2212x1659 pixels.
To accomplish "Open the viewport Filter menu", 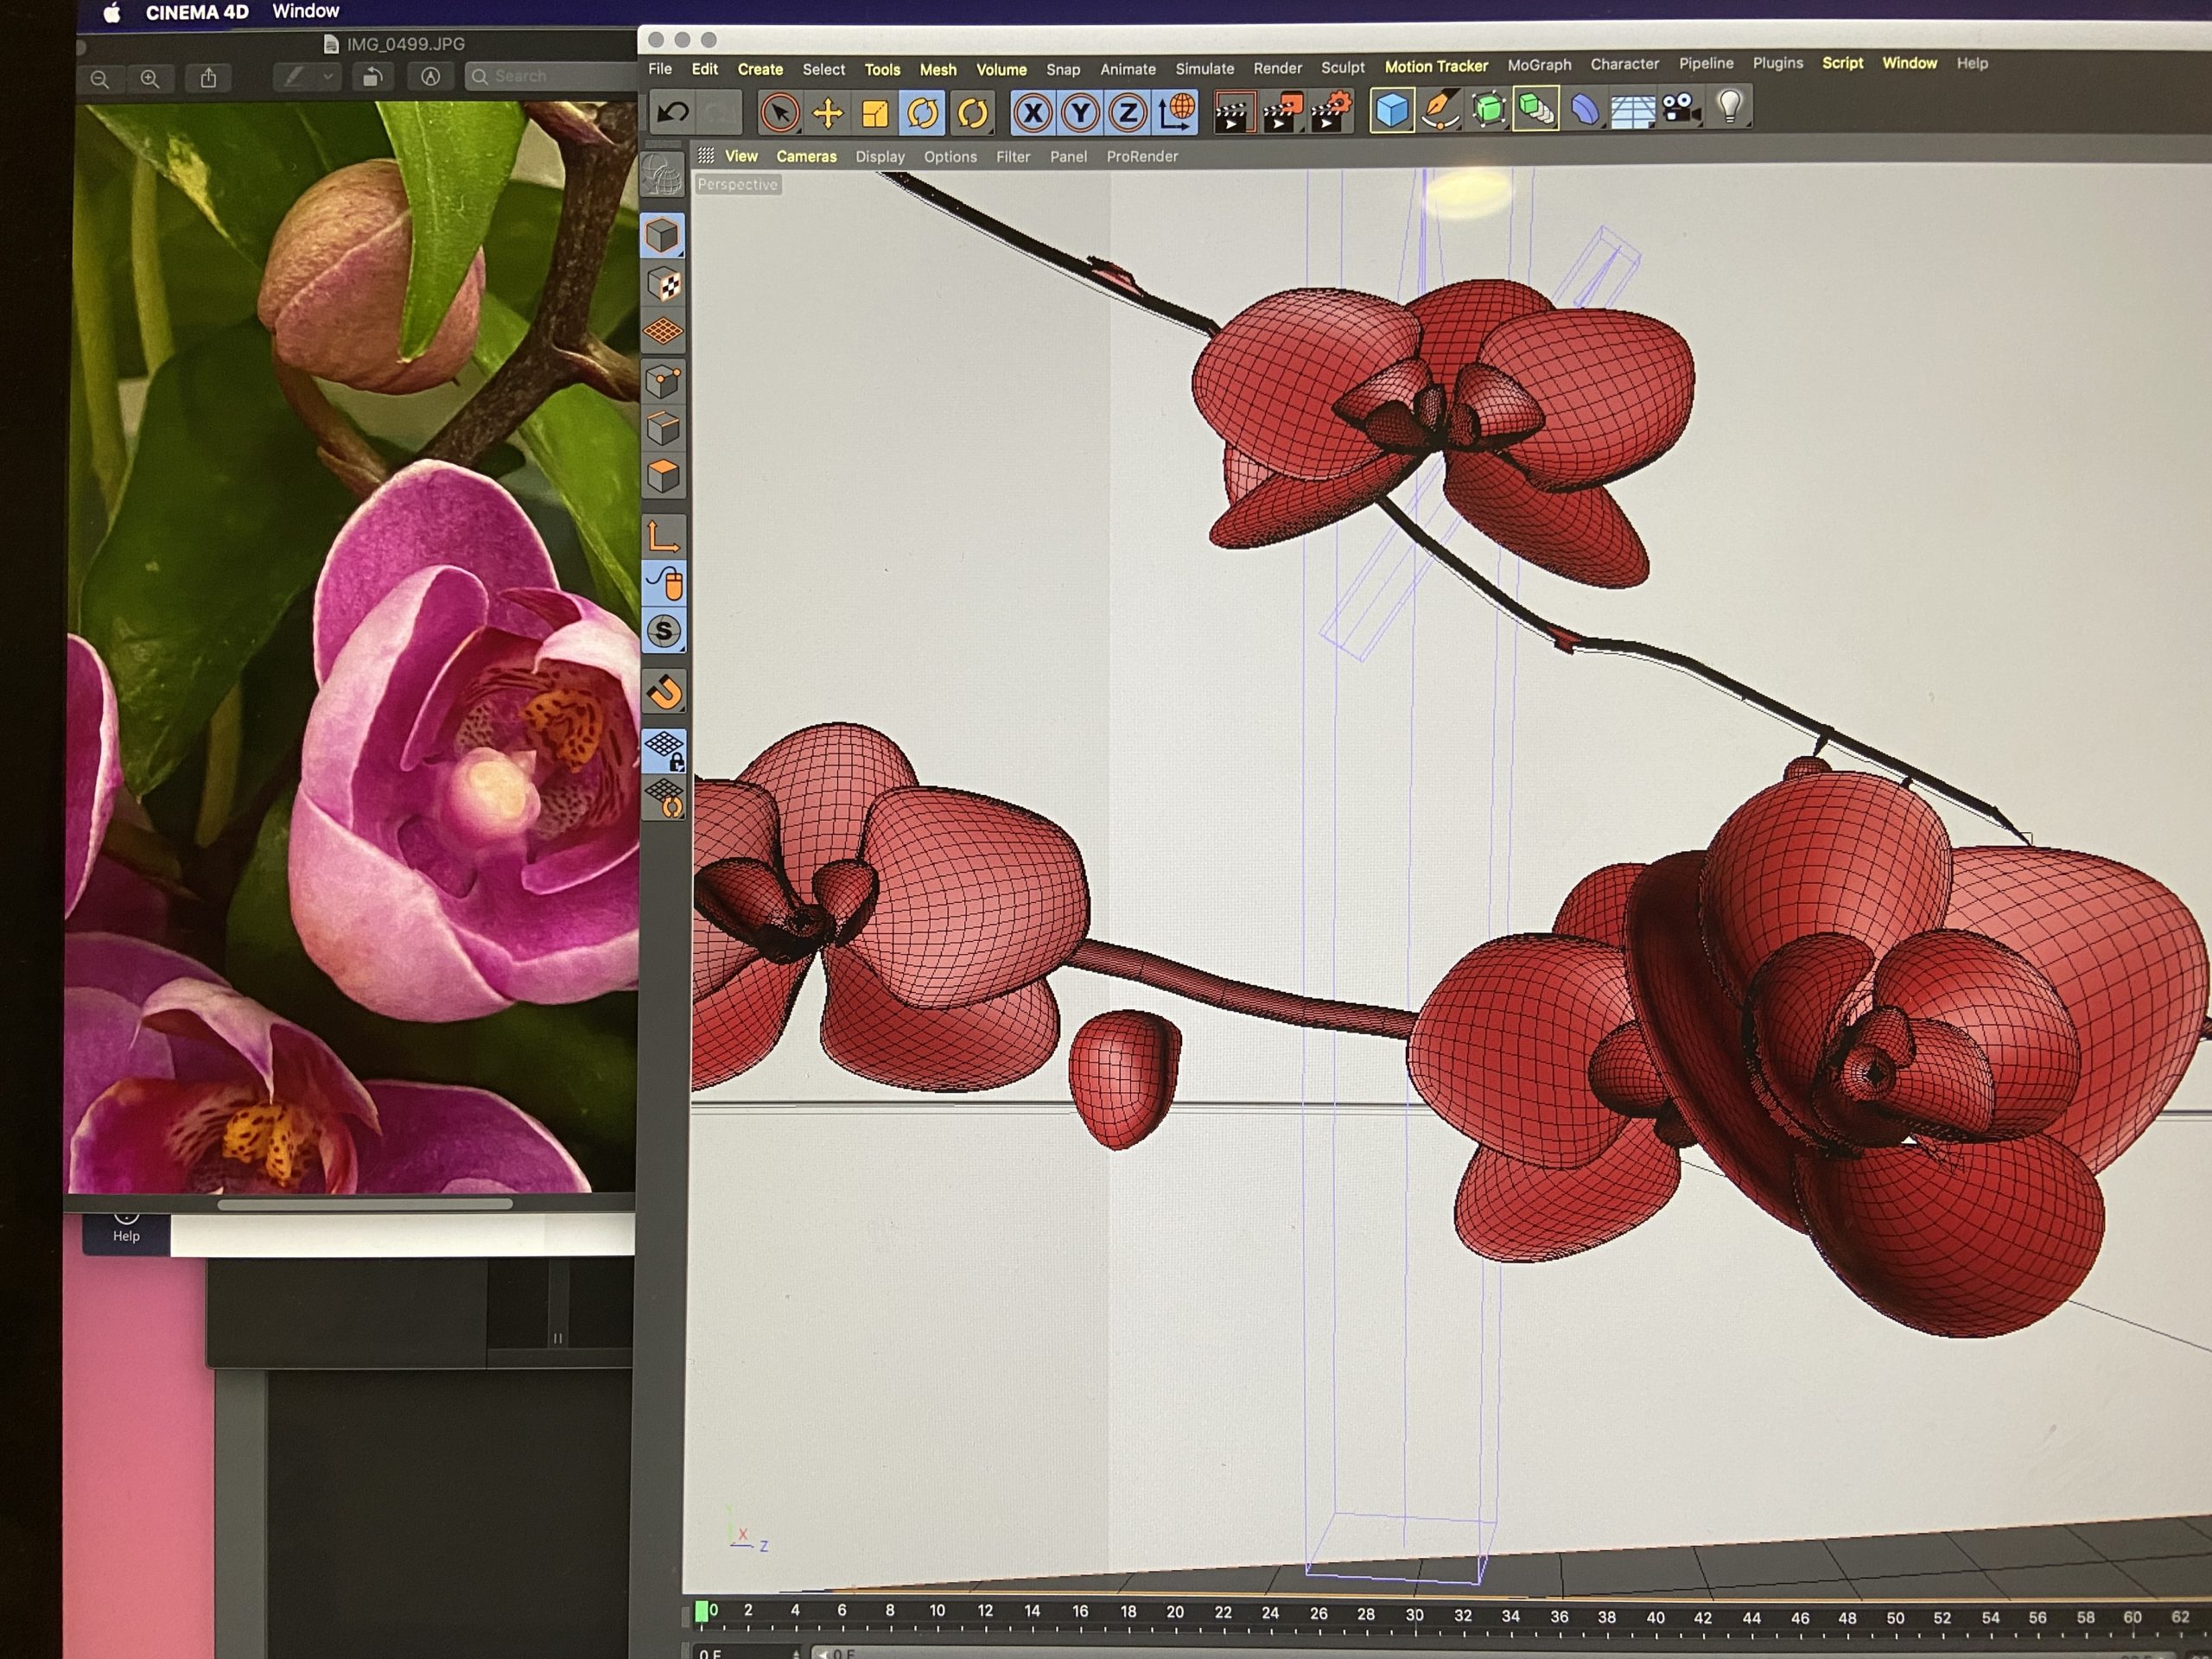I will pos(1013,157).
